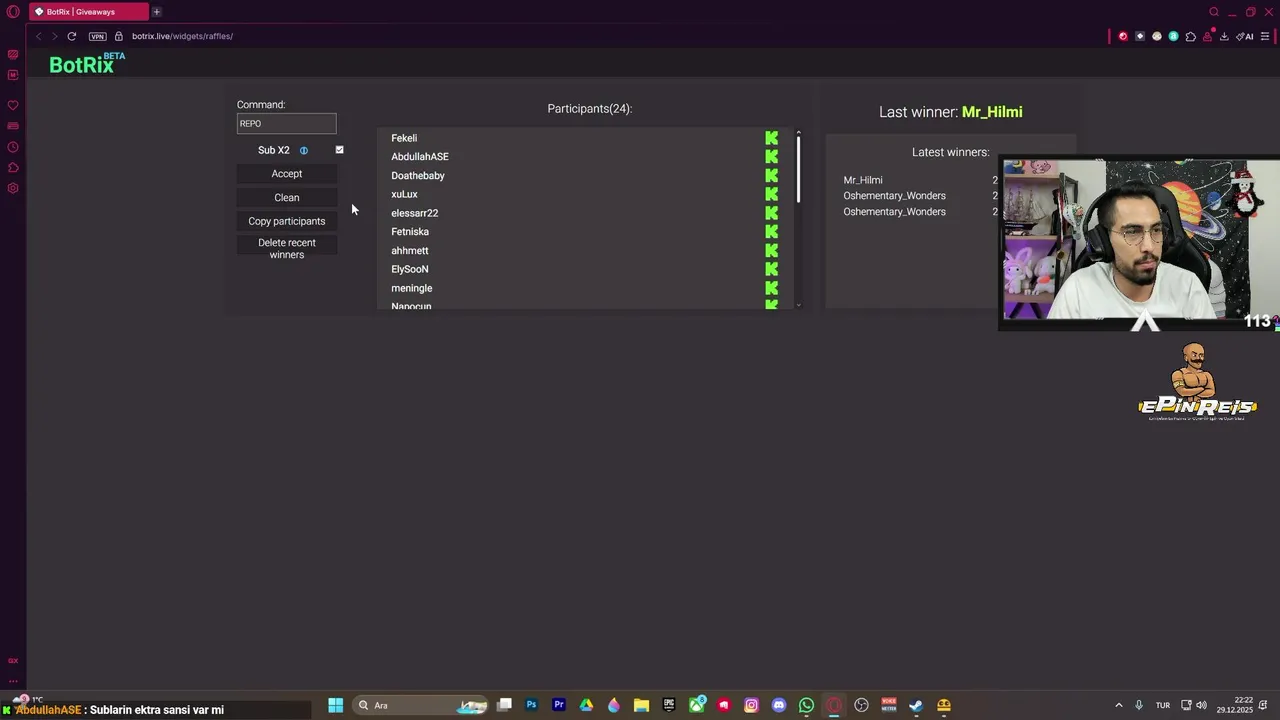Viewport: 1280px width, 720px height.
Task: Click the Accept button
Action: pos(287,174)
